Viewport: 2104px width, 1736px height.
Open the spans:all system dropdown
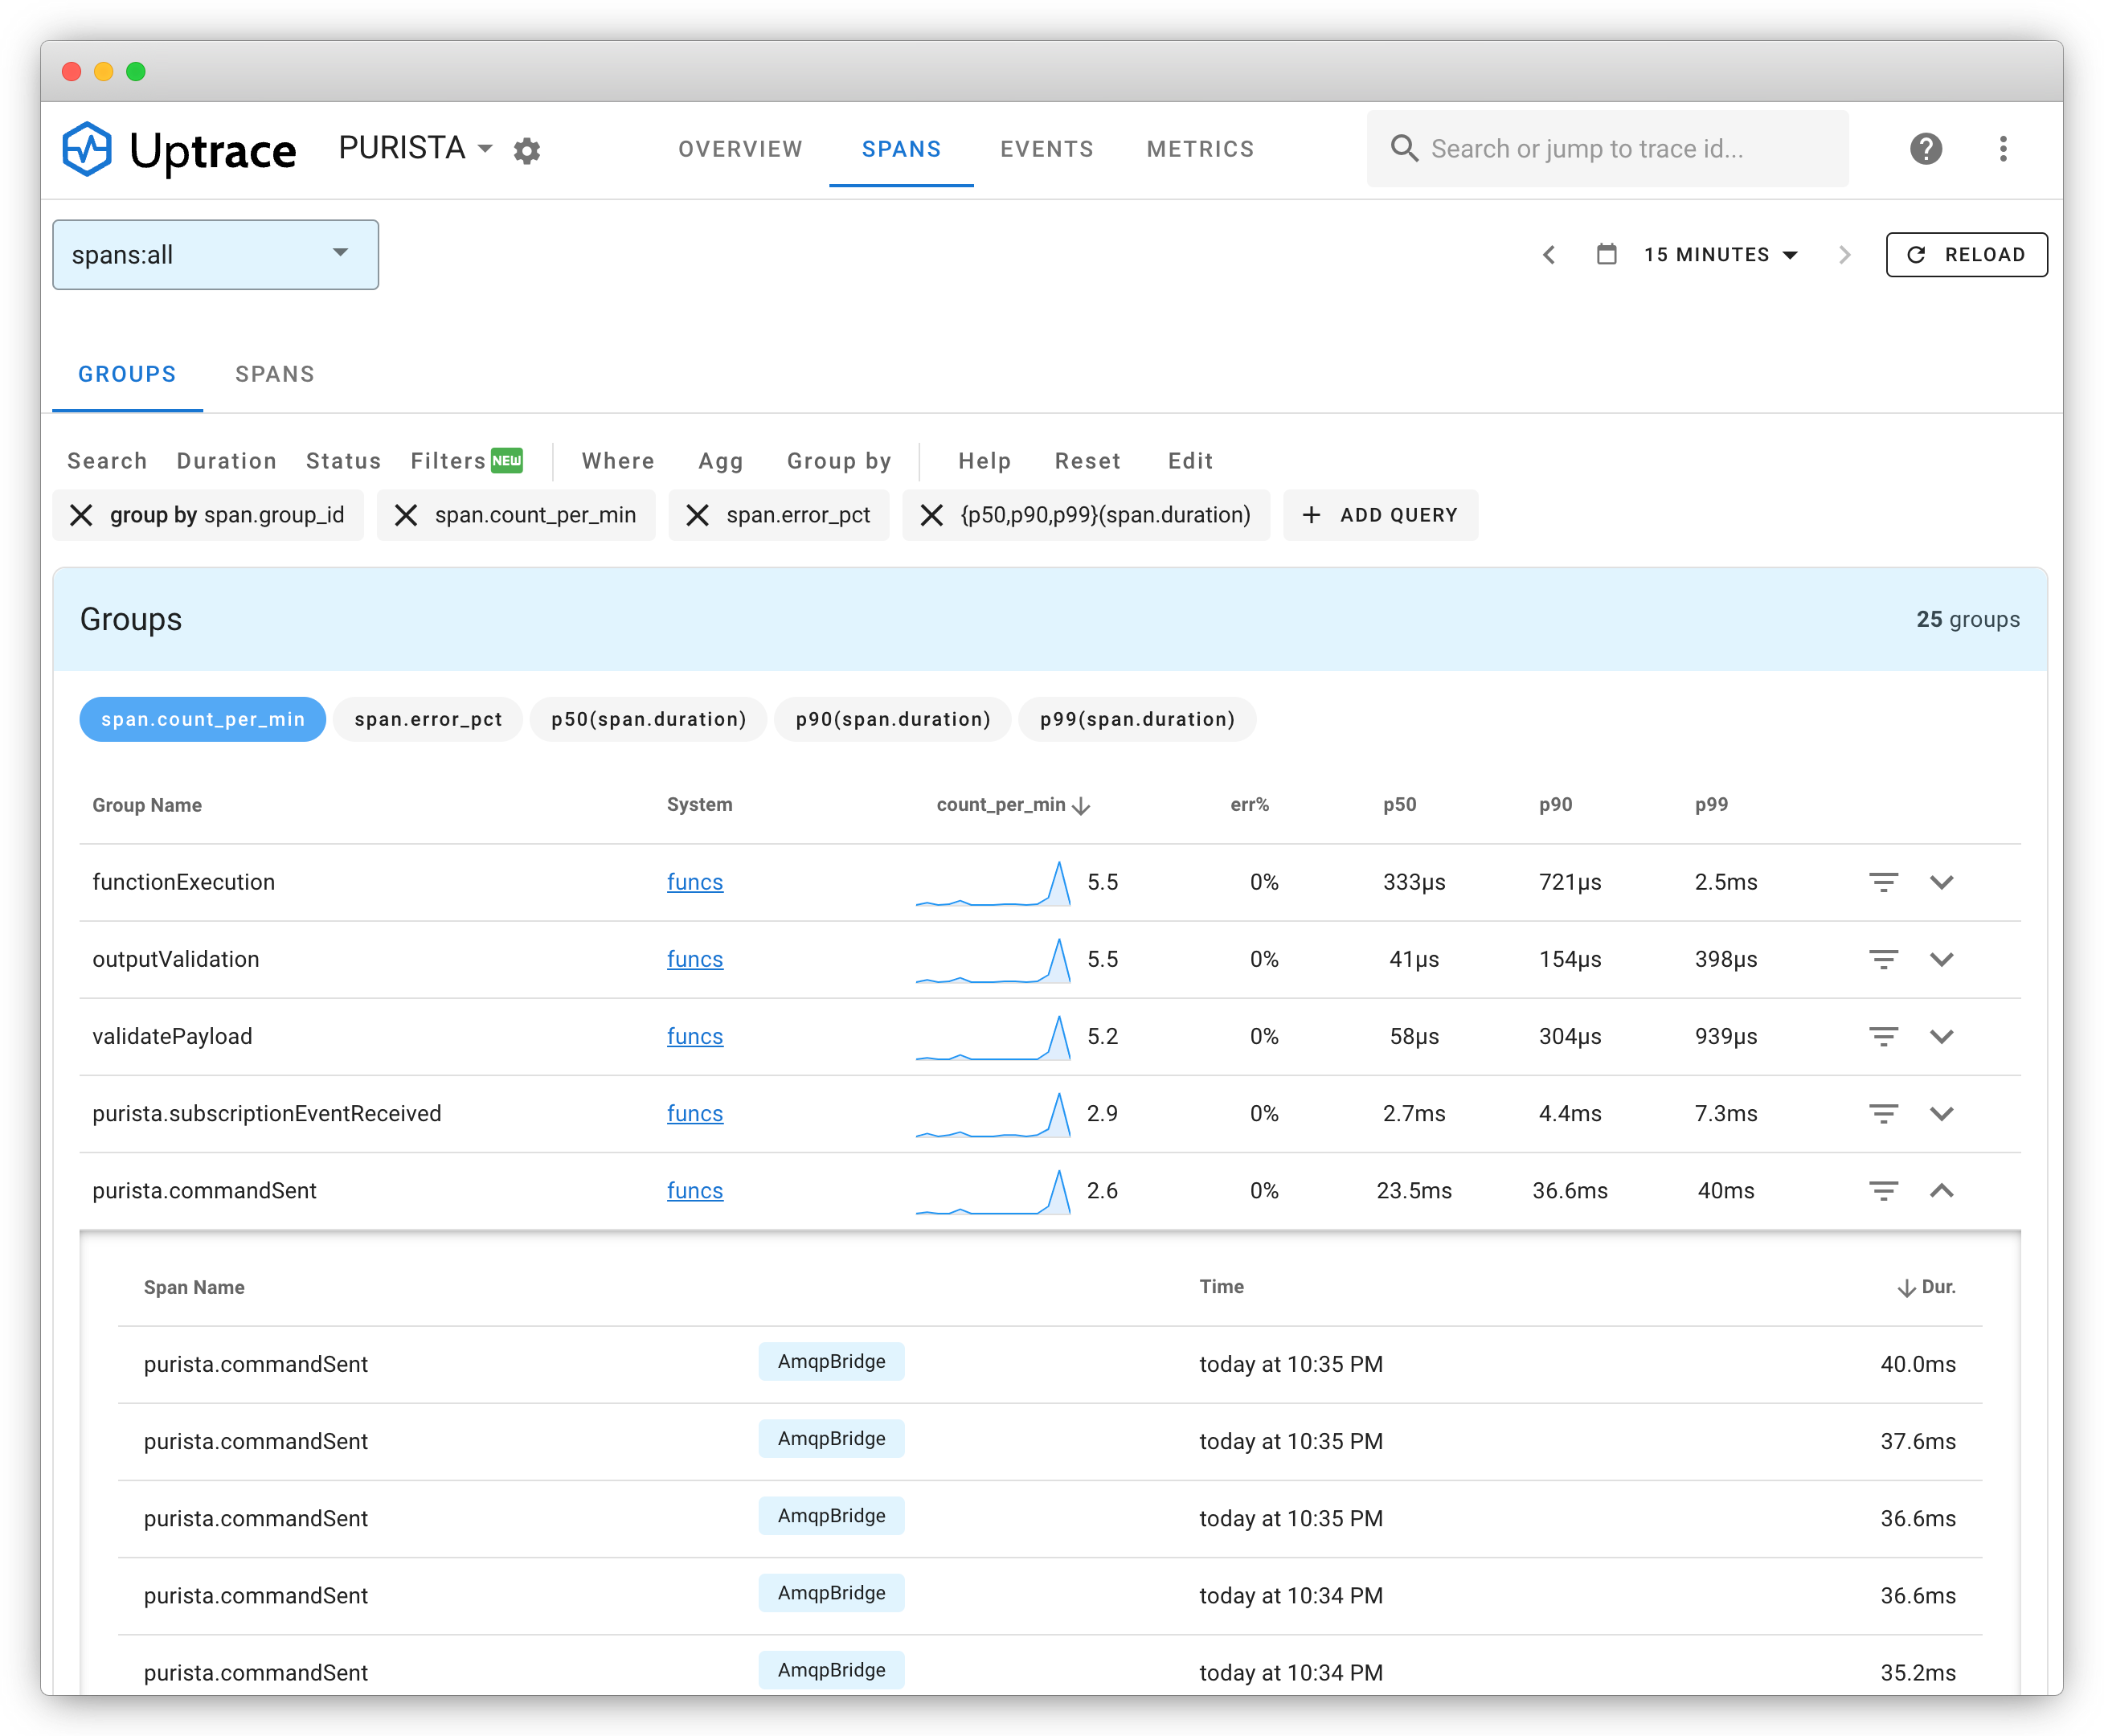pyautogui.click(x=215, y=255)
